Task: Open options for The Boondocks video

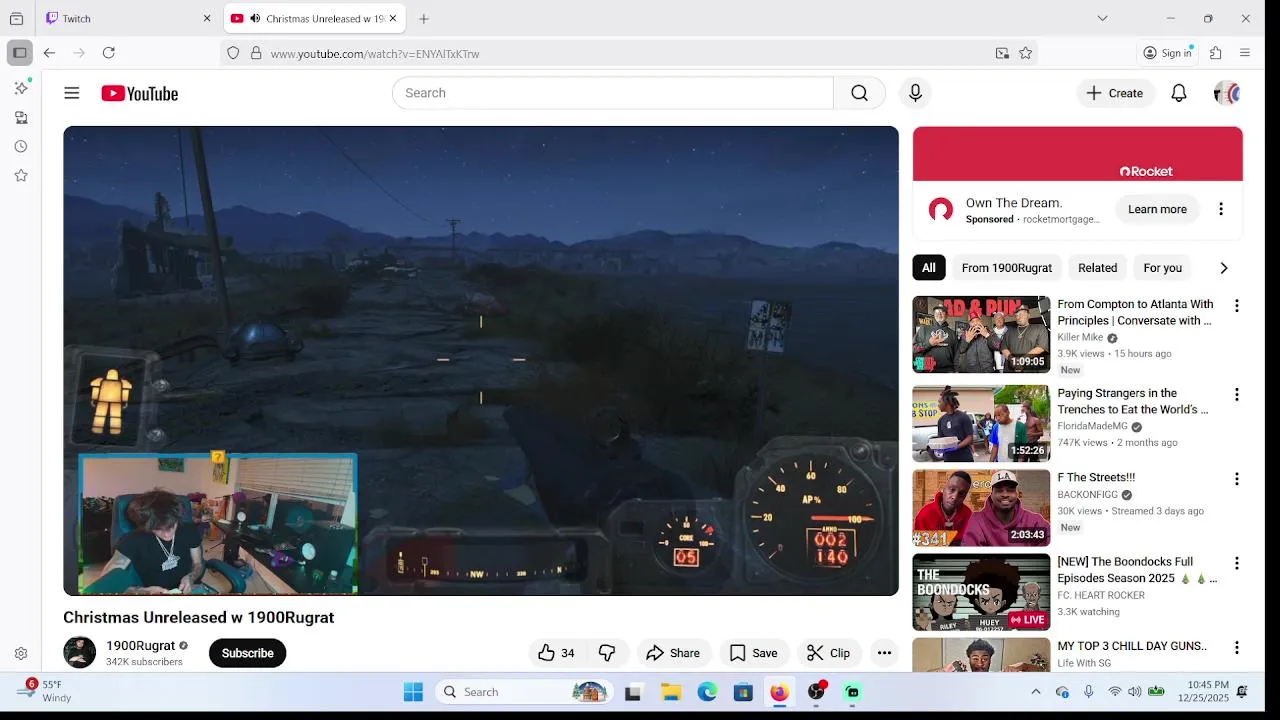Action: (1237, 563)
